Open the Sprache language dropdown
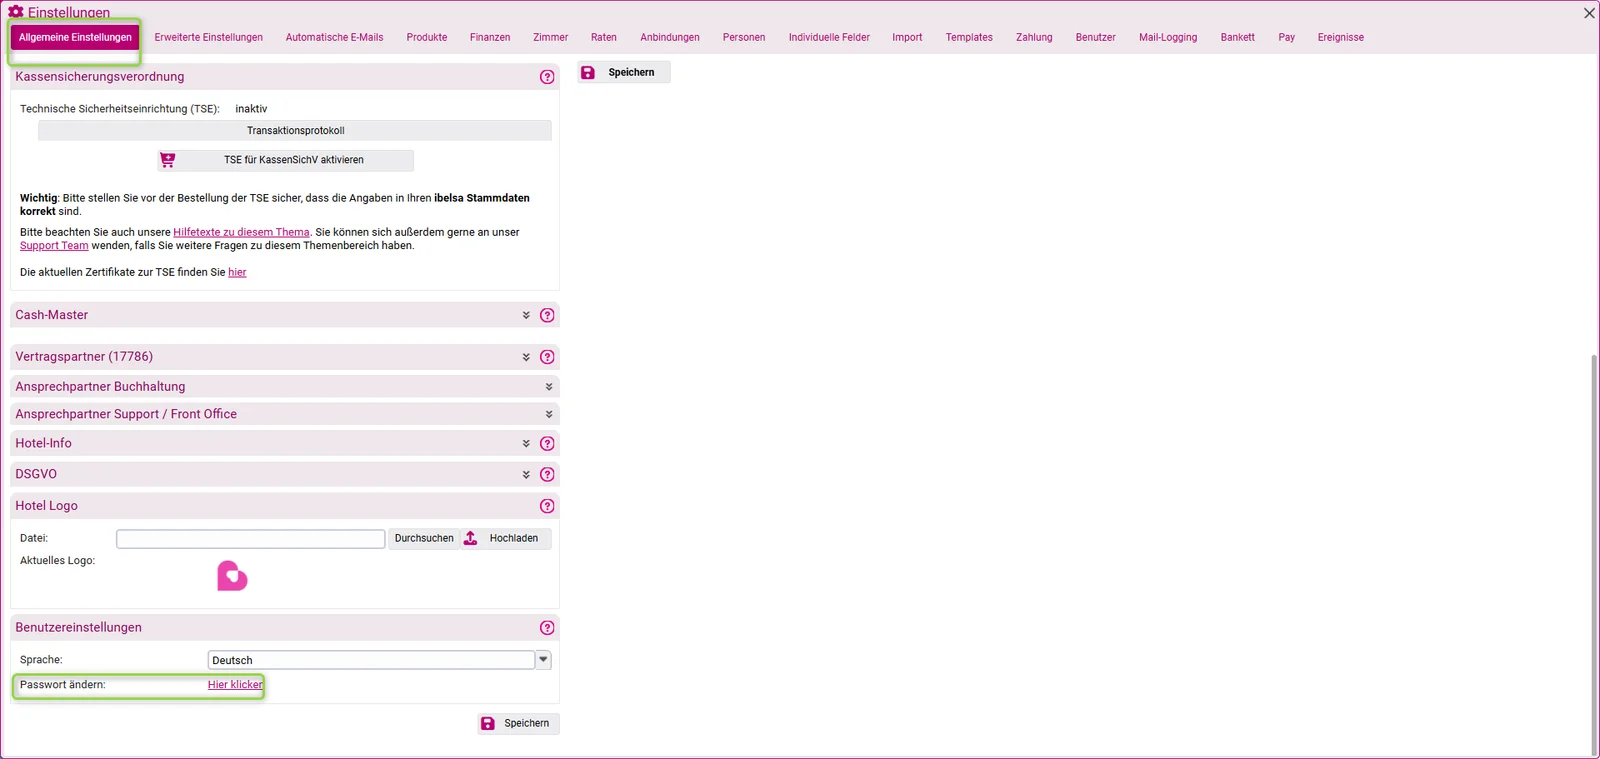This screenshot has height=759, width=1600. coord(543,660)
